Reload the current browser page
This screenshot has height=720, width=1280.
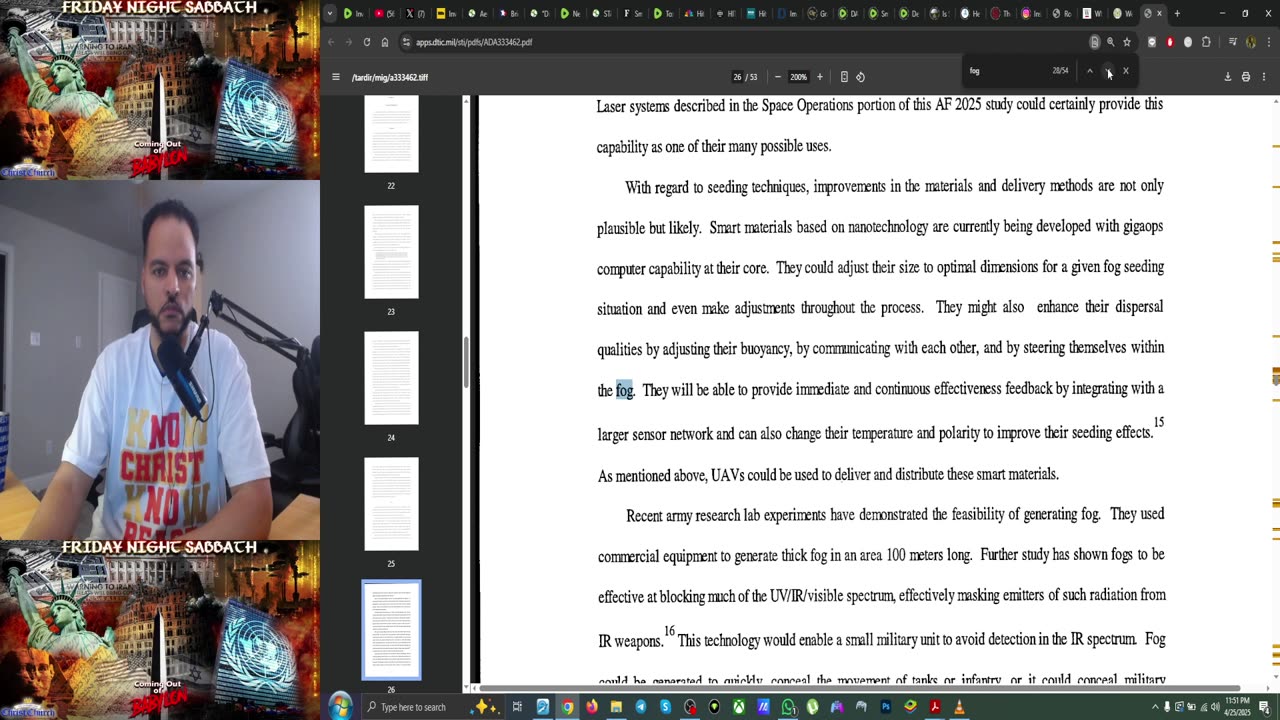coord(367,42)
